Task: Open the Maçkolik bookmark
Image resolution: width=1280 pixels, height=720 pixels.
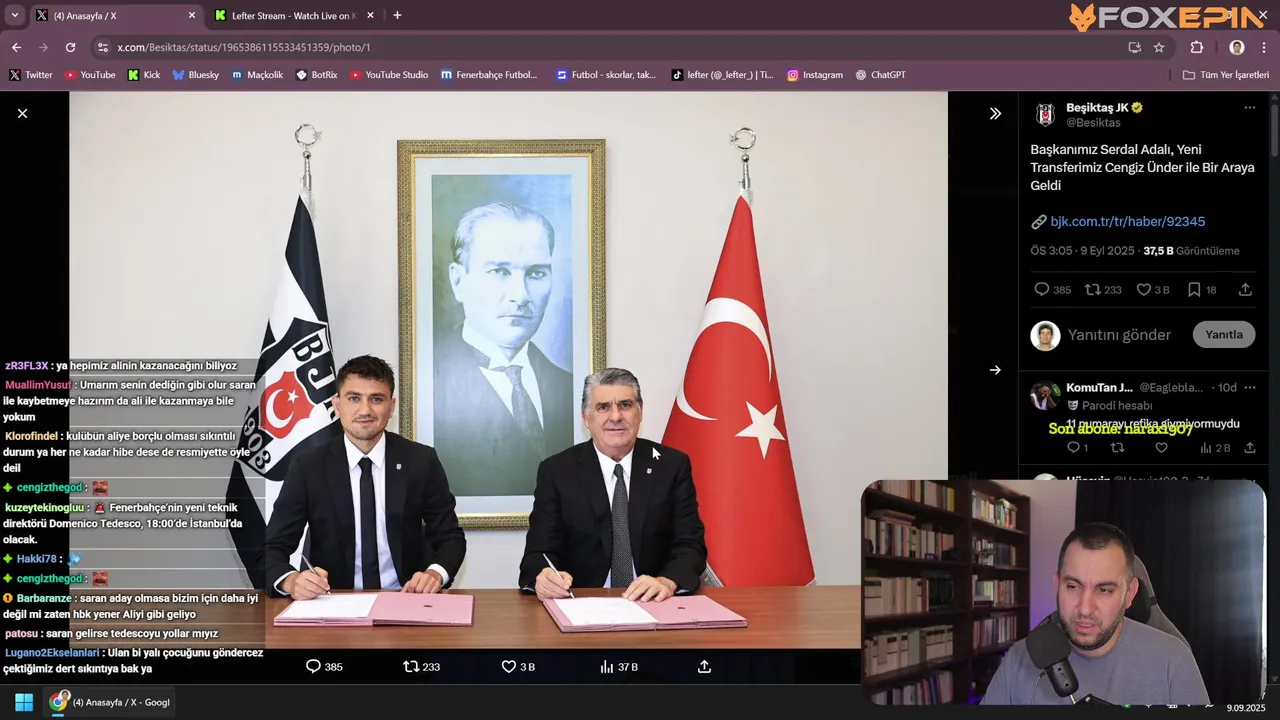Action: point(257,75)
